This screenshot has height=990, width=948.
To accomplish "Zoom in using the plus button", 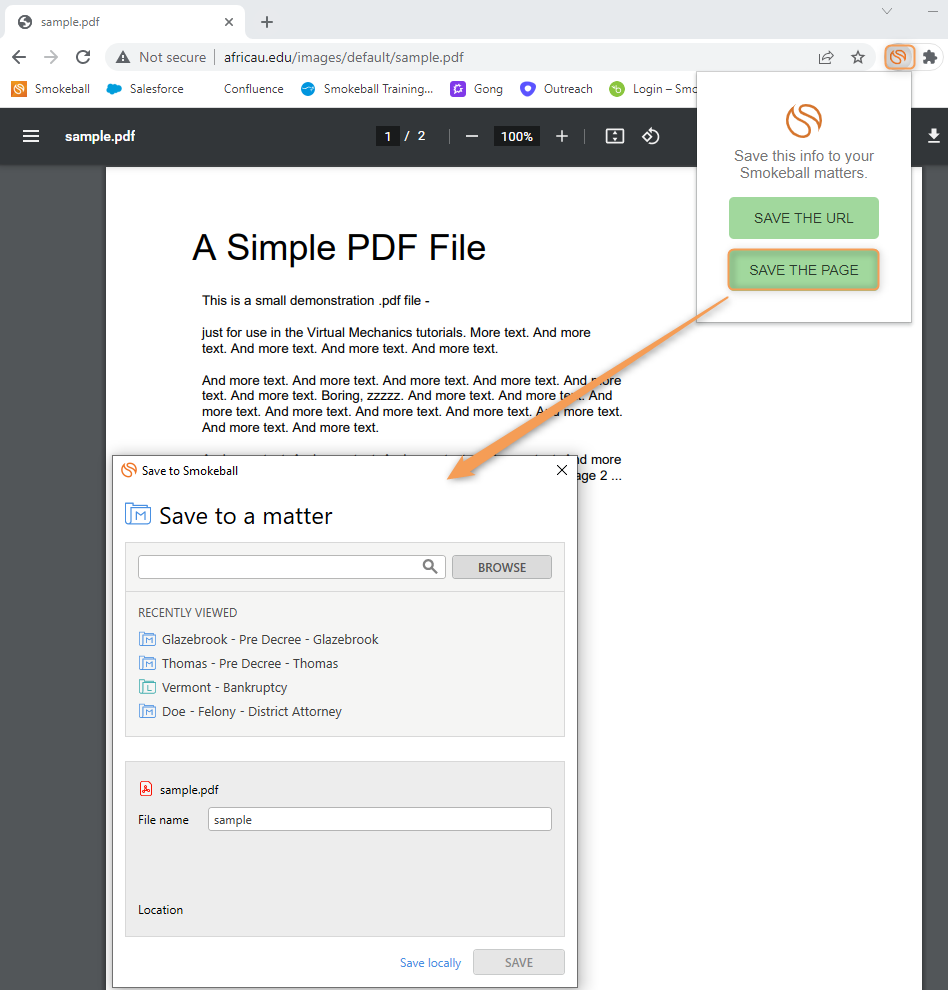I will (561, 136).
